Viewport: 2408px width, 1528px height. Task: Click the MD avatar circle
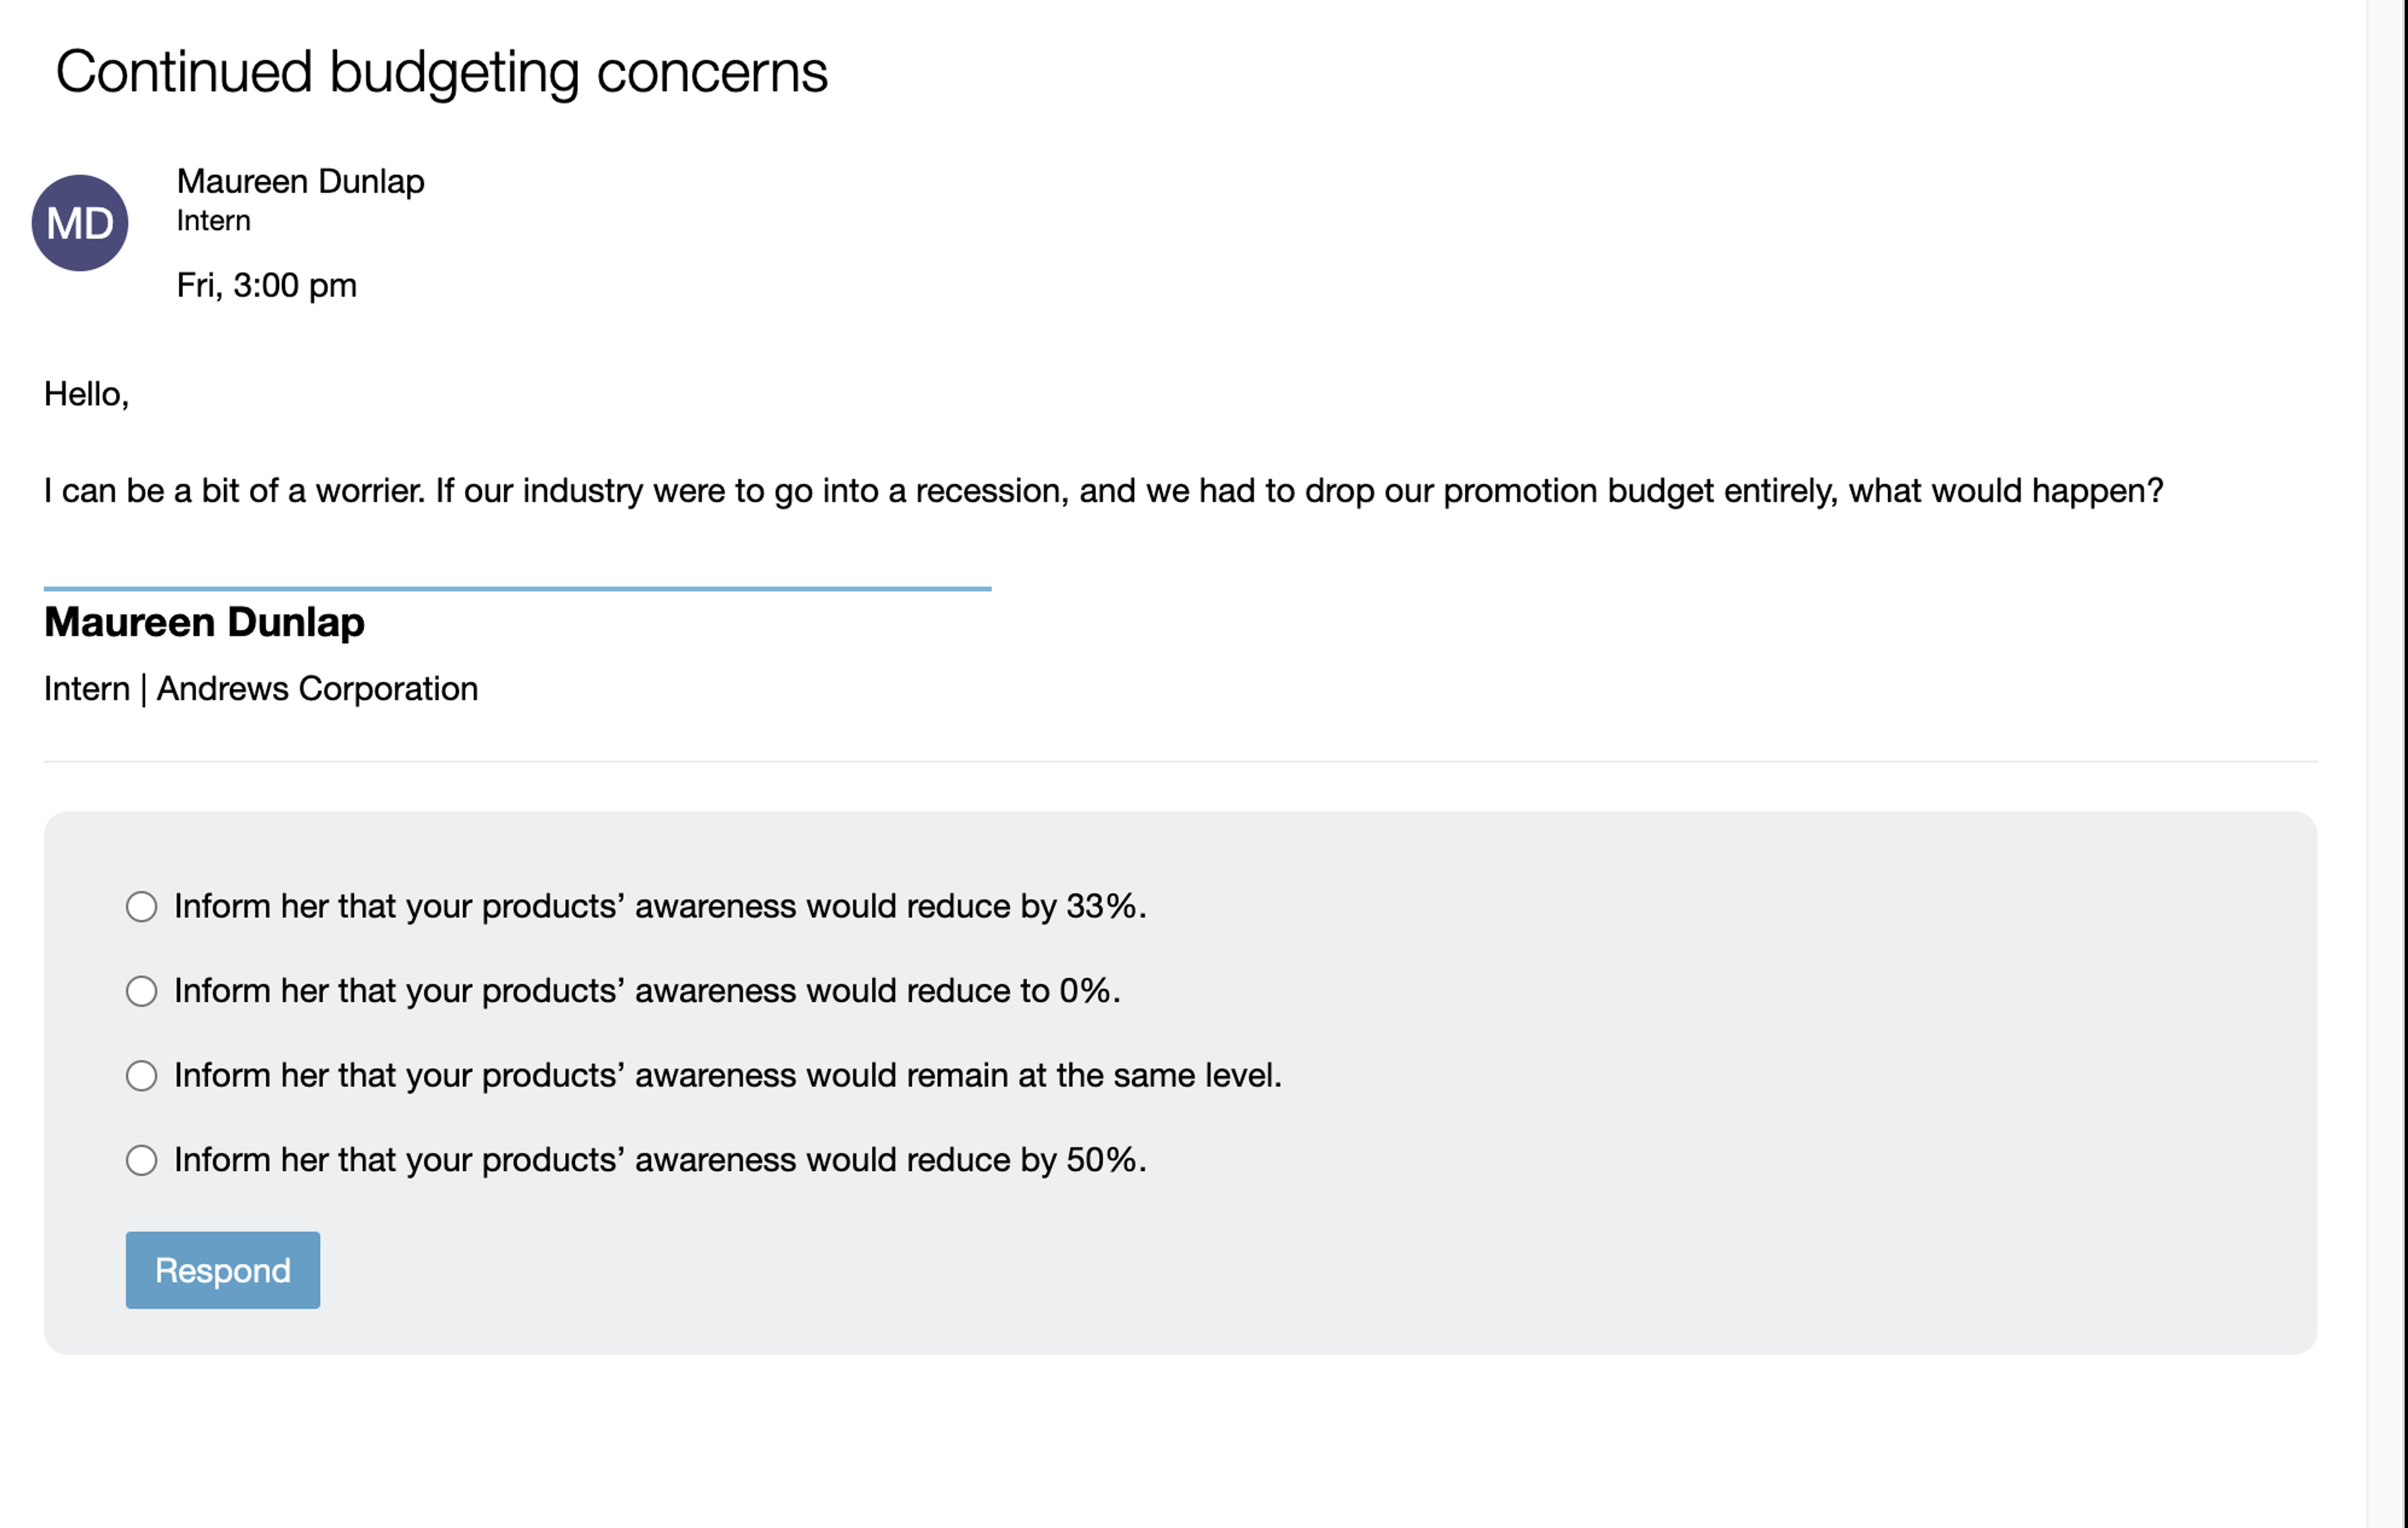(80, 223)
